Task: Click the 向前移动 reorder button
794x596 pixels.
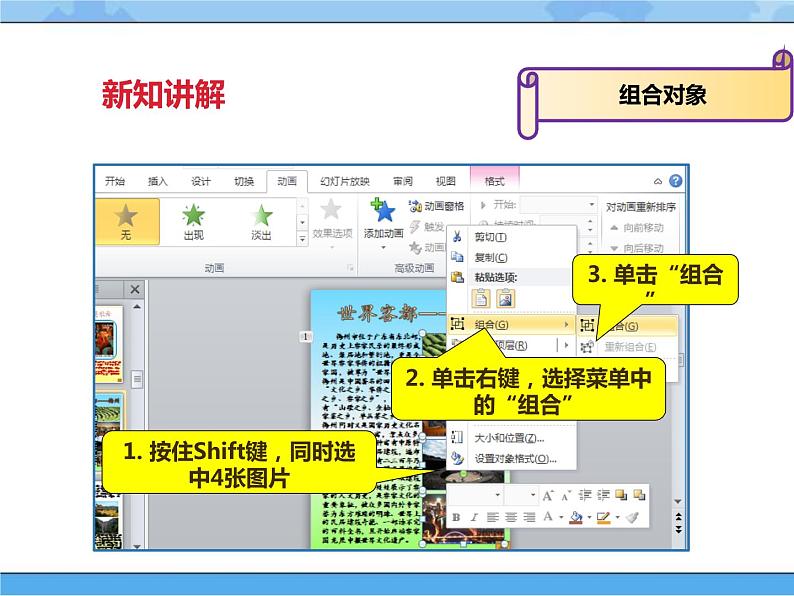Action: 637,228
